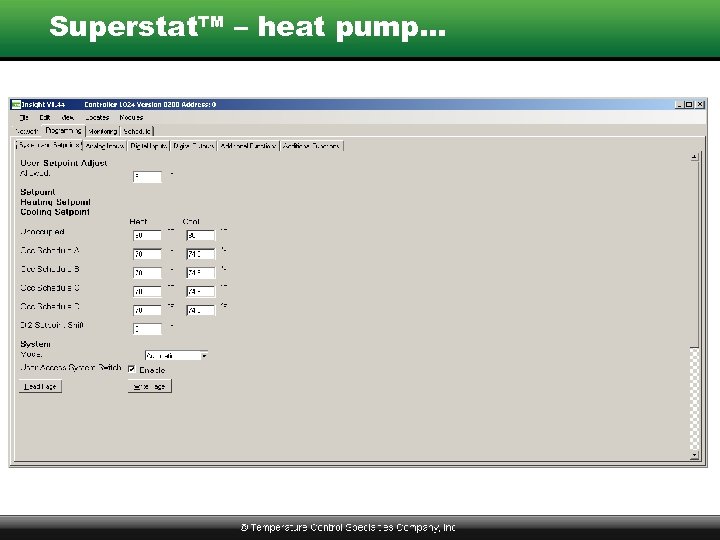Open the Analog Inputs sub-tab

[x=105, y=146]
